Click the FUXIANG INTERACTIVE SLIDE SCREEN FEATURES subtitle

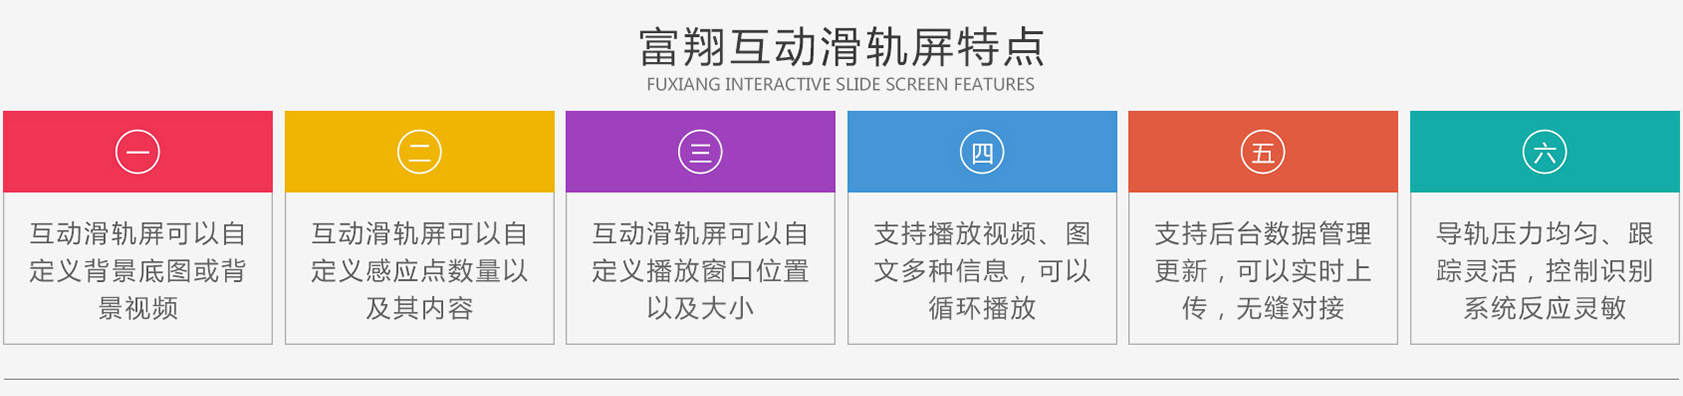point(841,85)
